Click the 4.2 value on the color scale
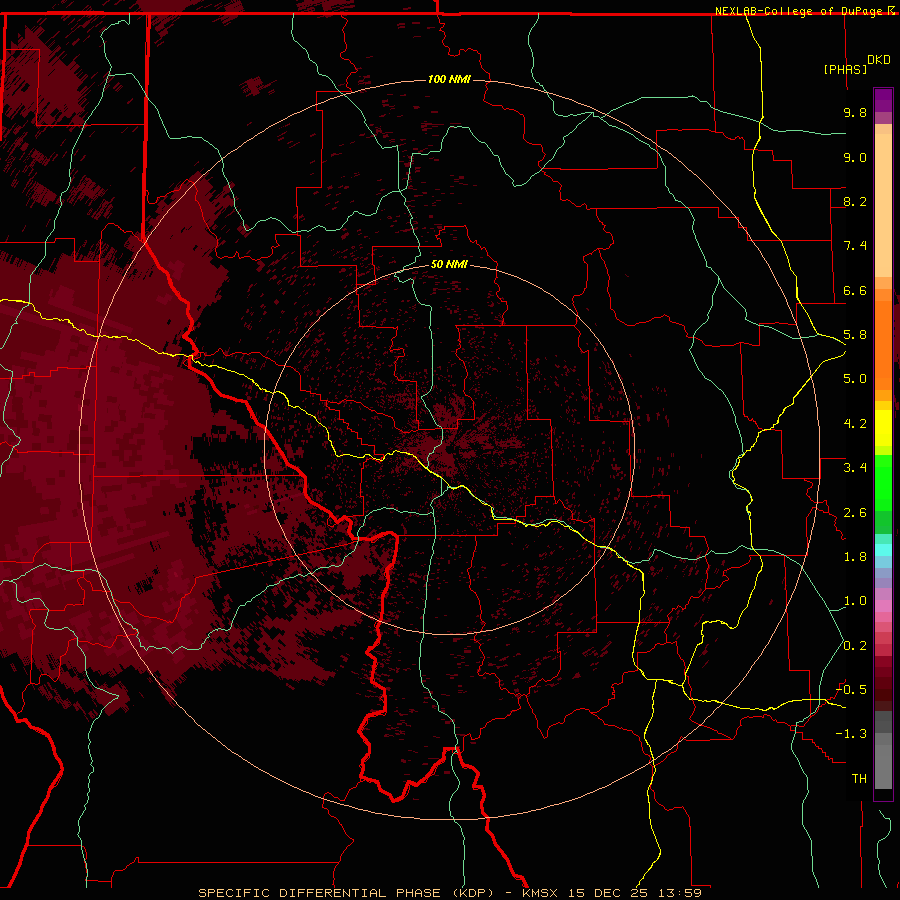This screenshot has width=900, height=900. (x=855, y=424)
